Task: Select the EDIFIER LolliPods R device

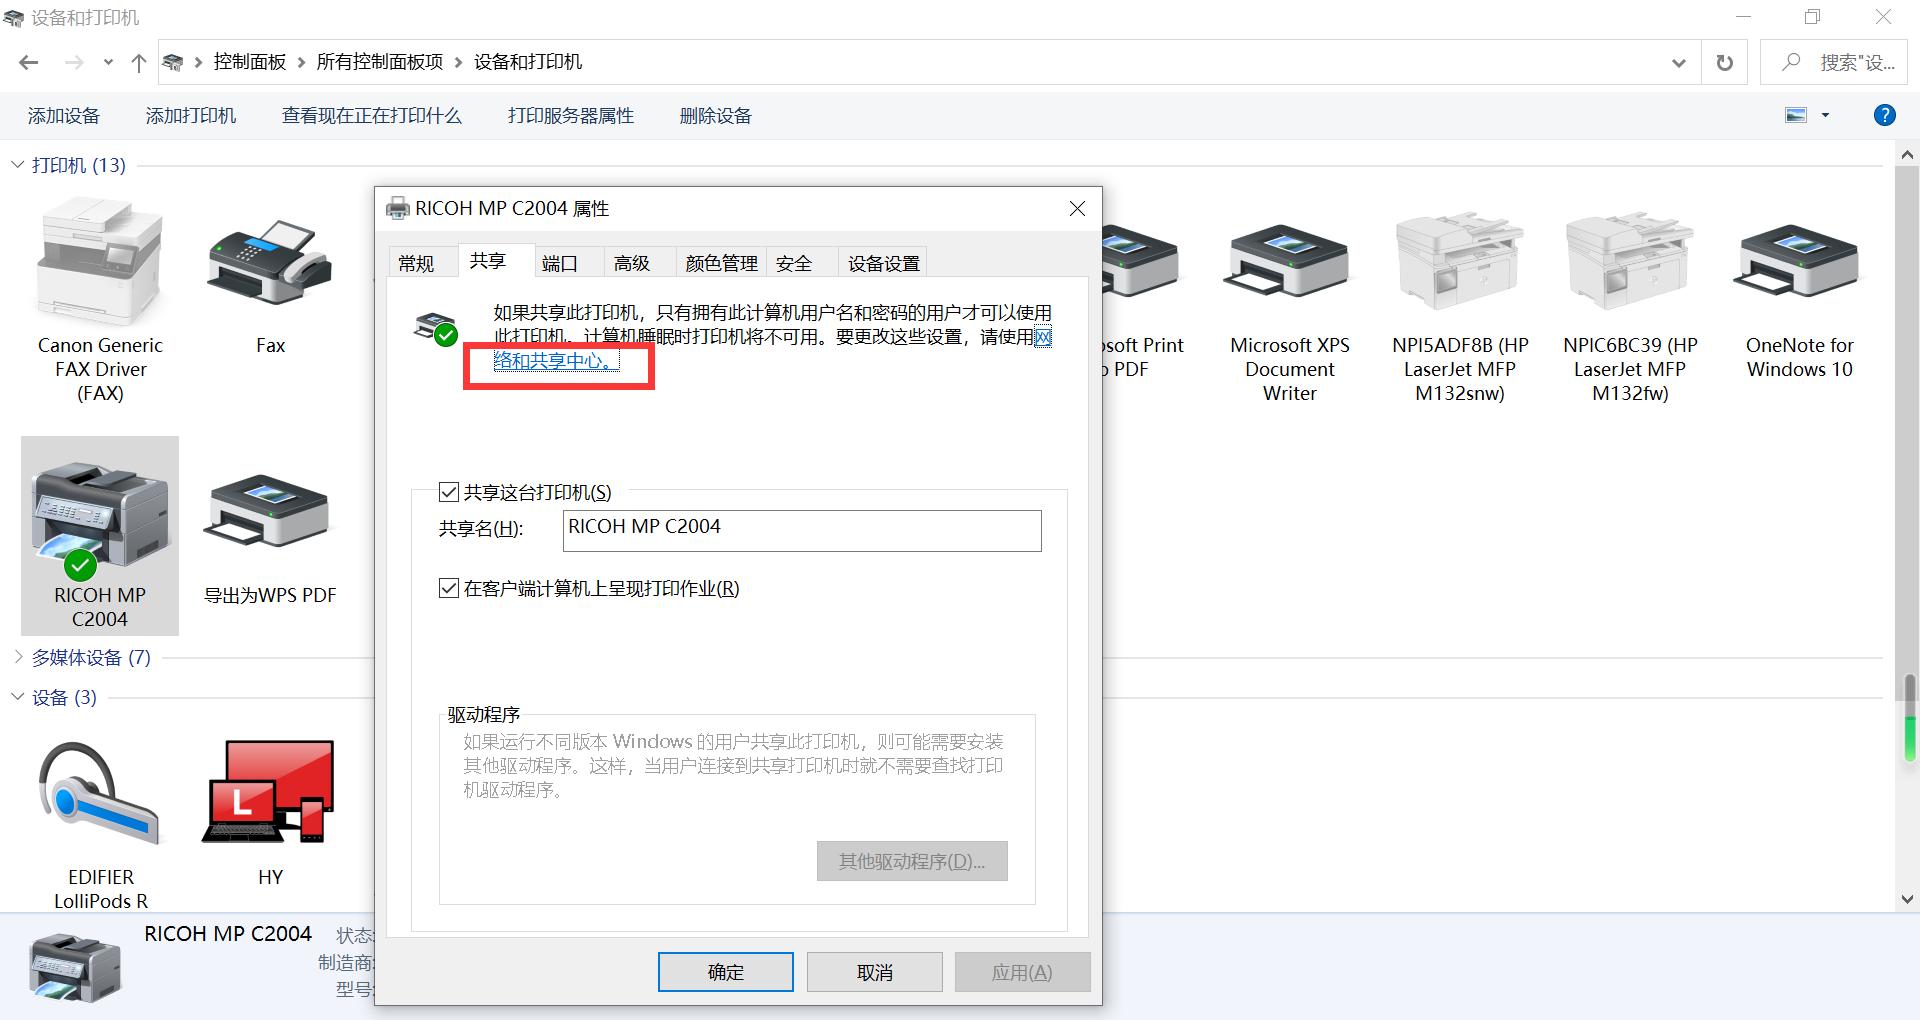Action: pos(99,793)
